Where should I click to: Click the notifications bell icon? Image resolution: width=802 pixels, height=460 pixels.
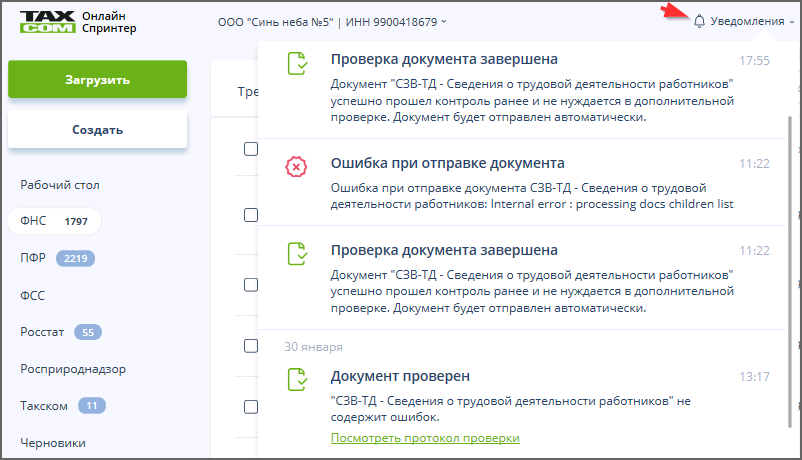(x=699, y=21)
